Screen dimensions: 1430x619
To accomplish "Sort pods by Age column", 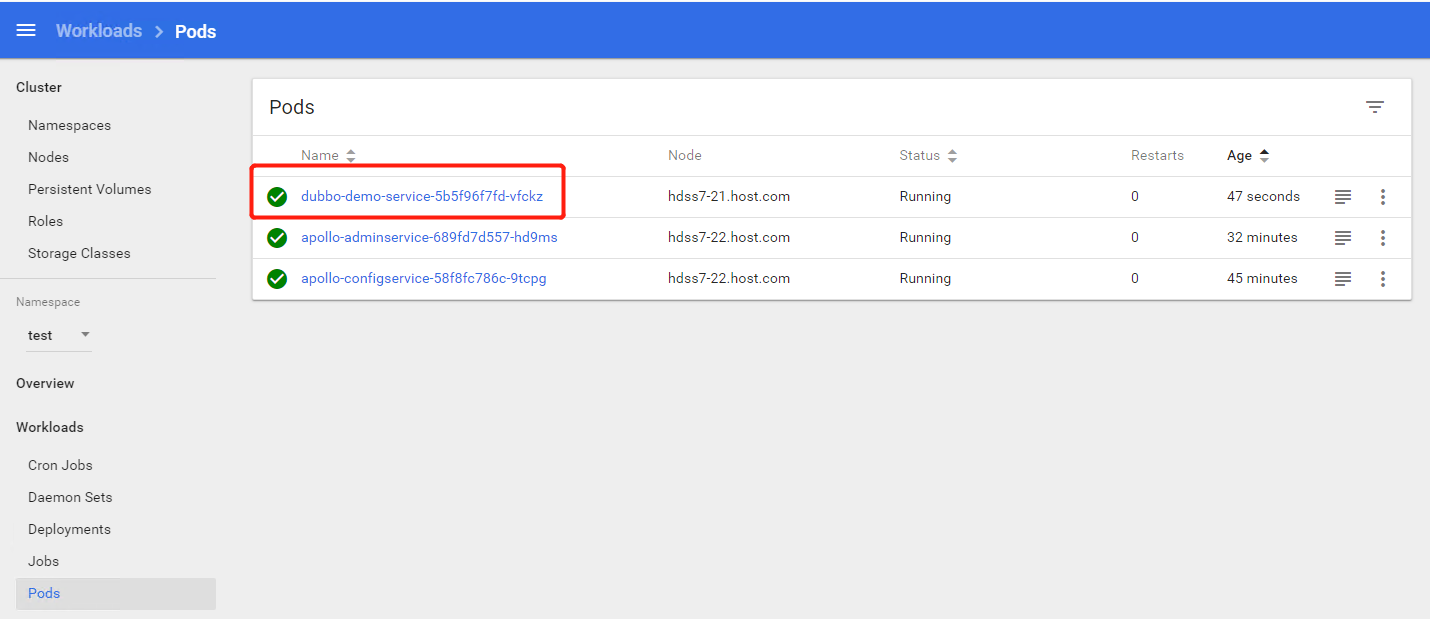I will (1240, 156).
